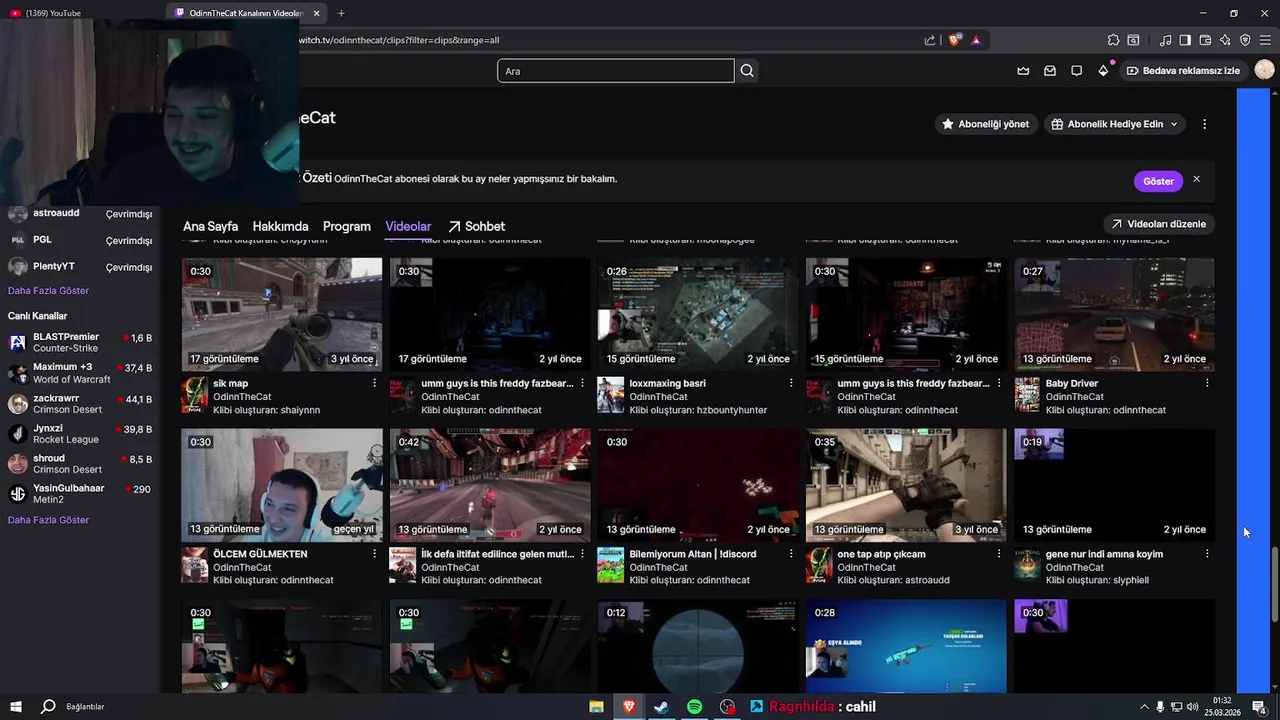Expand Daha Fazla Göster under followed channels
This screenshot has width=1280, height=720.
(x=49, y=291)
